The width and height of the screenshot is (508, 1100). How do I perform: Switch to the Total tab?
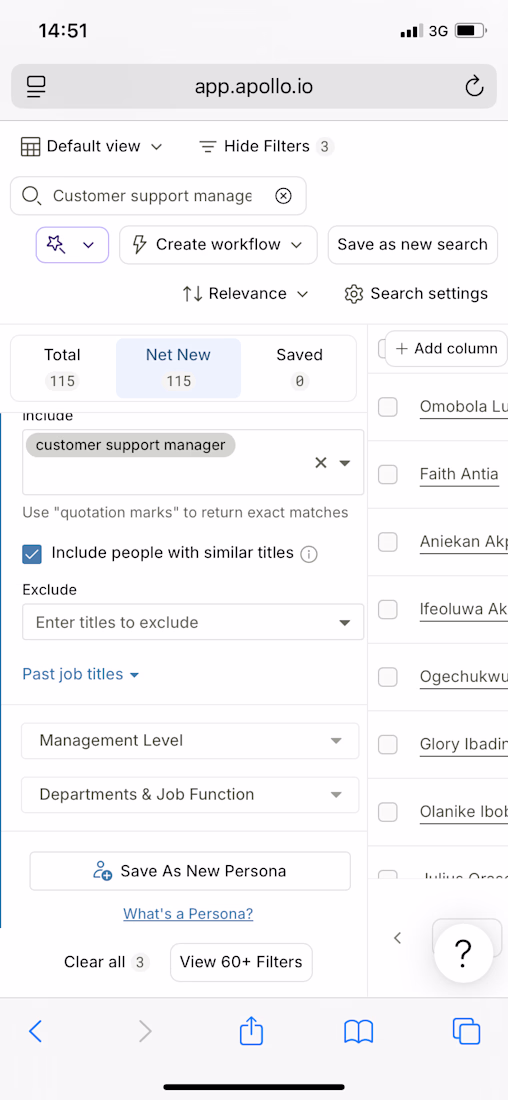coord(62,368)
